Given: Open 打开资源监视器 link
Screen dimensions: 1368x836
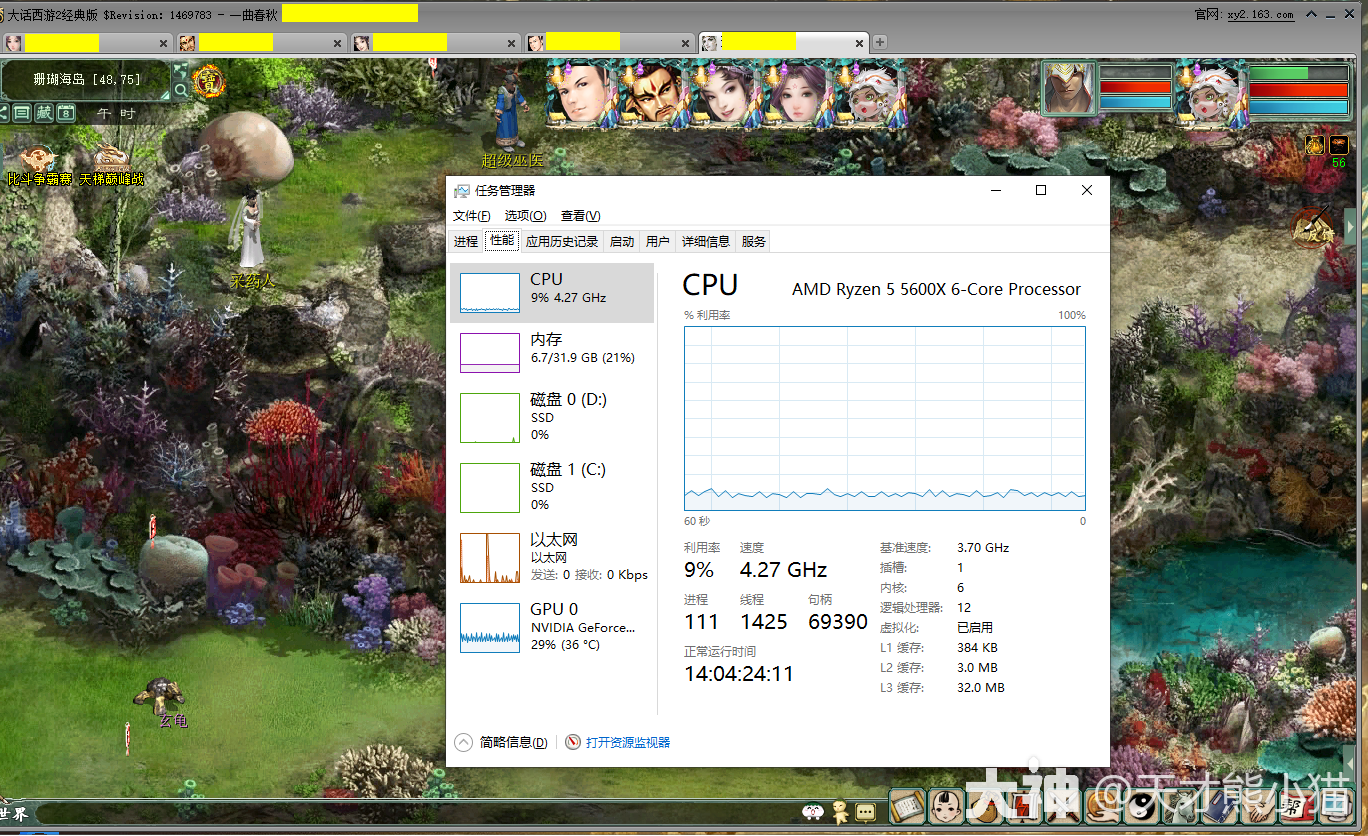Looking at the screenshot, I should (627, 742).
